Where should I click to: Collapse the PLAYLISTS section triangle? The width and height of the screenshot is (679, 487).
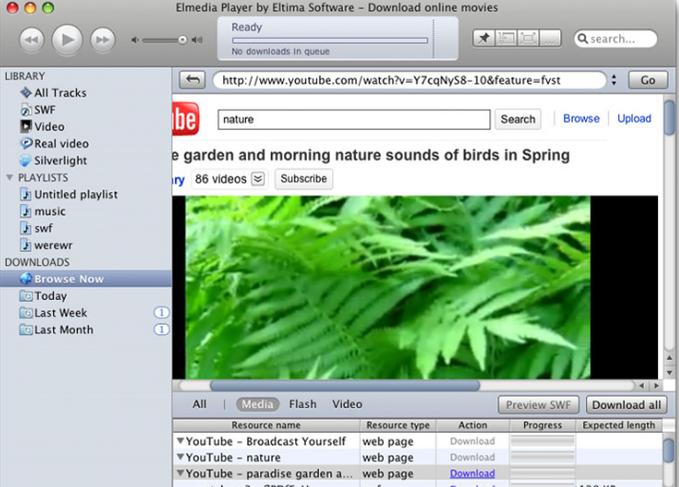tap(10, 177)
